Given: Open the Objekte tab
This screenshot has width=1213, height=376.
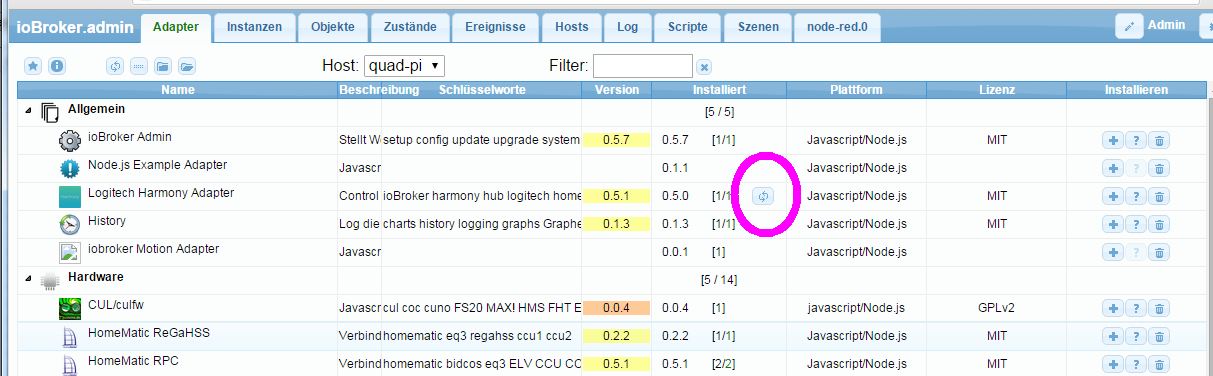Looking at the screenshot, I should pos(333,28).
